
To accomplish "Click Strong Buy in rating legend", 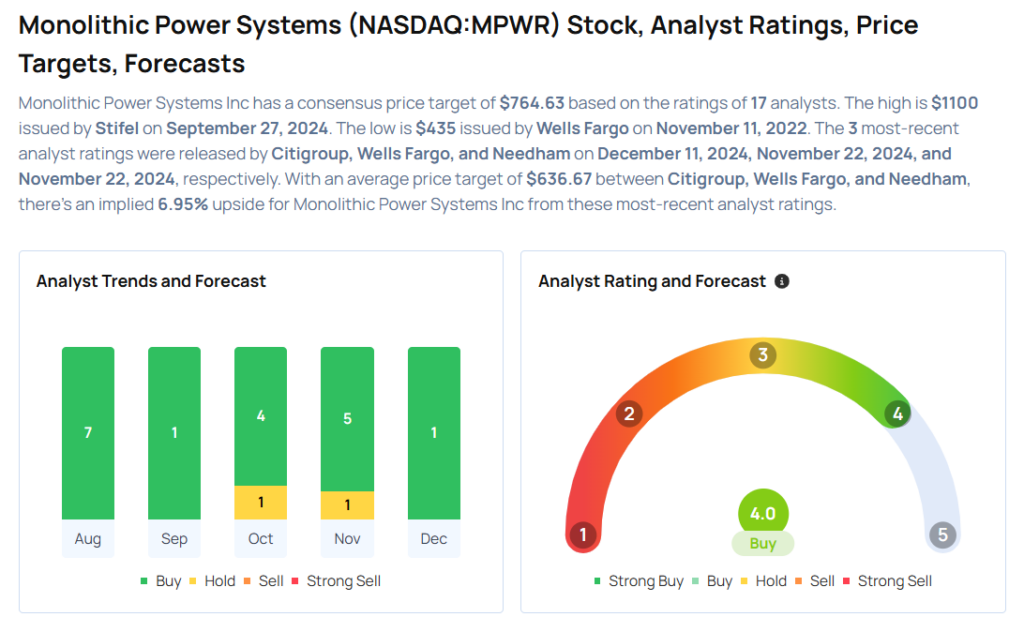I will coord(639,581).
